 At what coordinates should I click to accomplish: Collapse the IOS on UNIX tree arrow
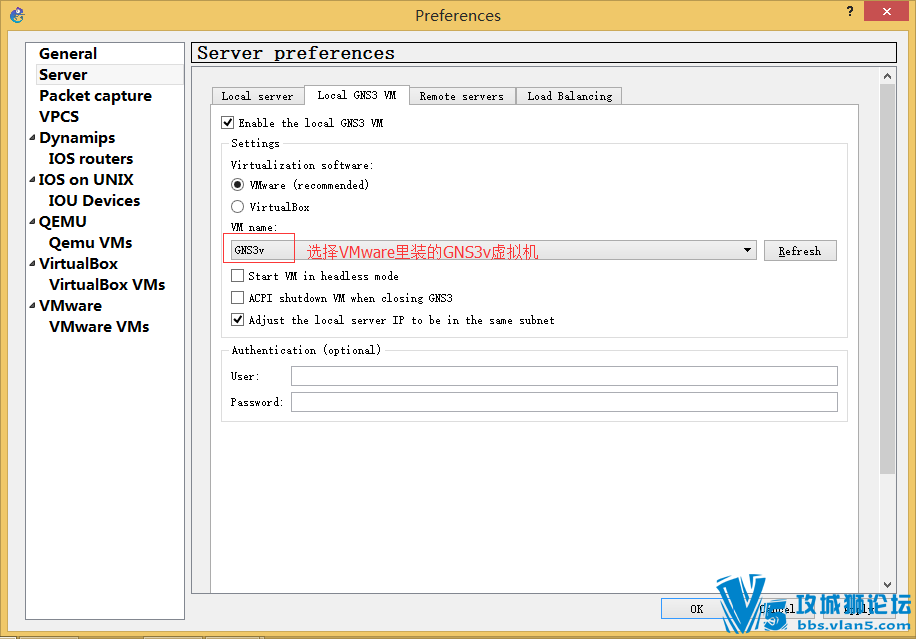pos(32,180)
